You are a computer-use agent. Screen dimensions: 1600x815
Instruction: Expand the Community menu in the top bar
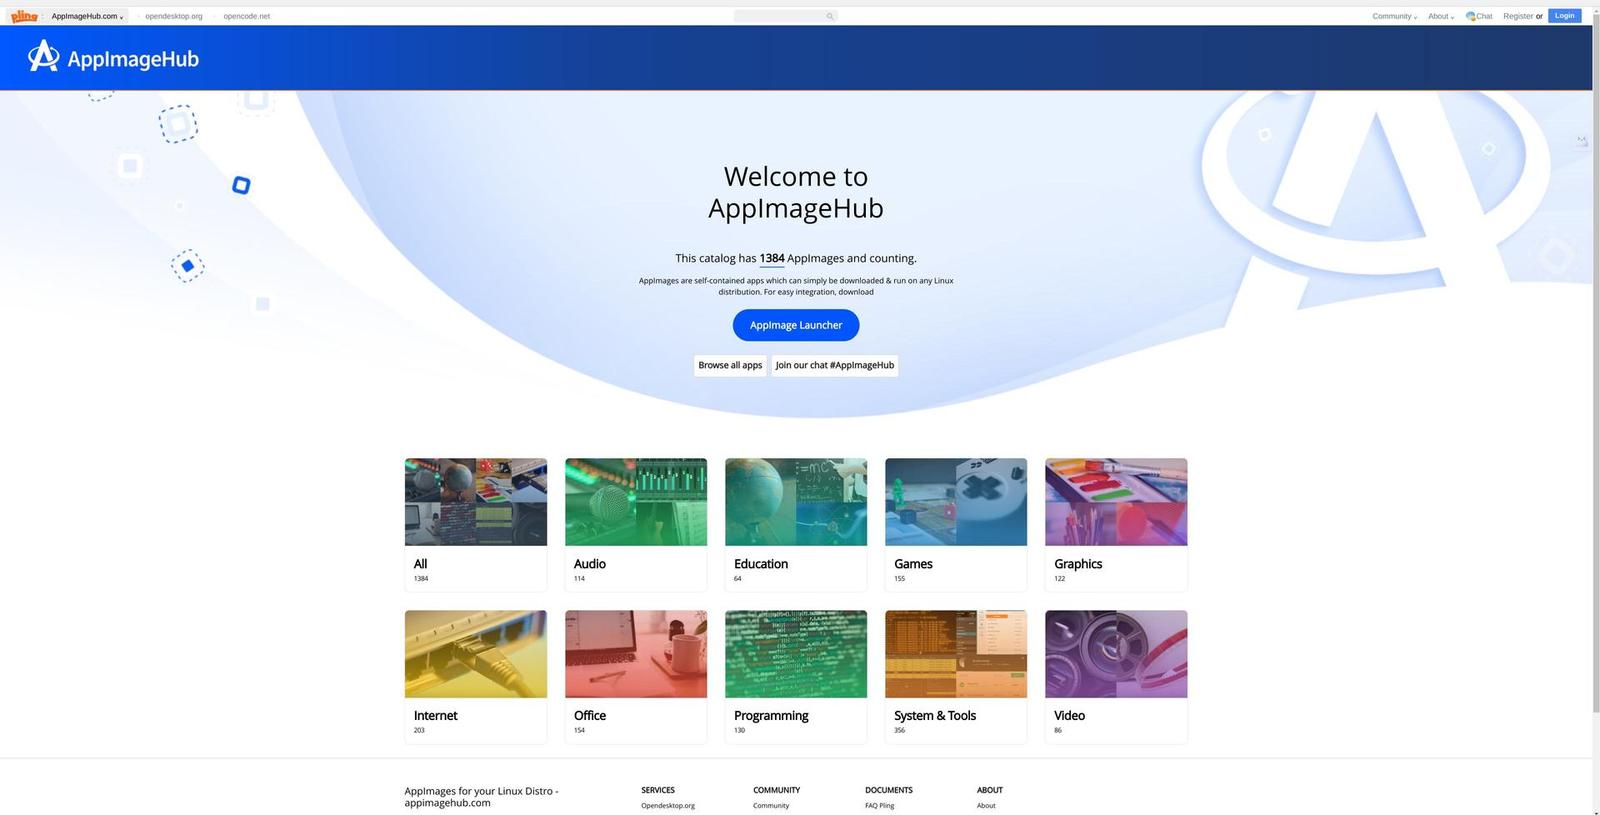1394,16
